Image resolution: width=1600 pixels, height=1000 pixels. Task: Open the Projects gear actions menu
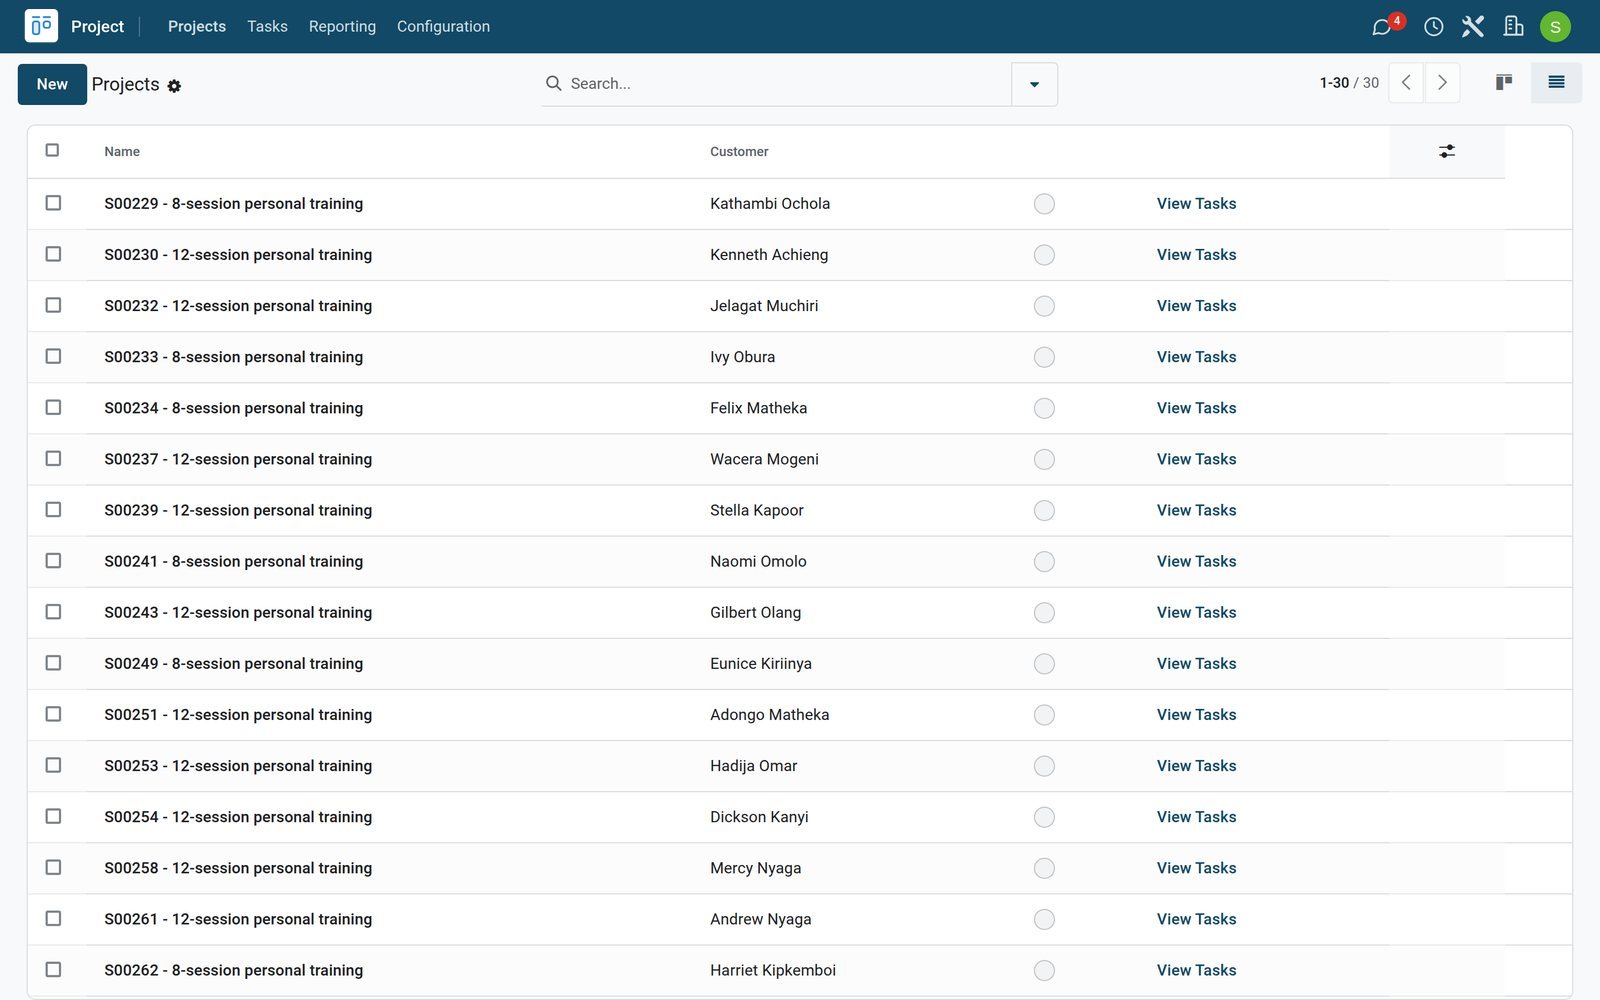[174, 86]
